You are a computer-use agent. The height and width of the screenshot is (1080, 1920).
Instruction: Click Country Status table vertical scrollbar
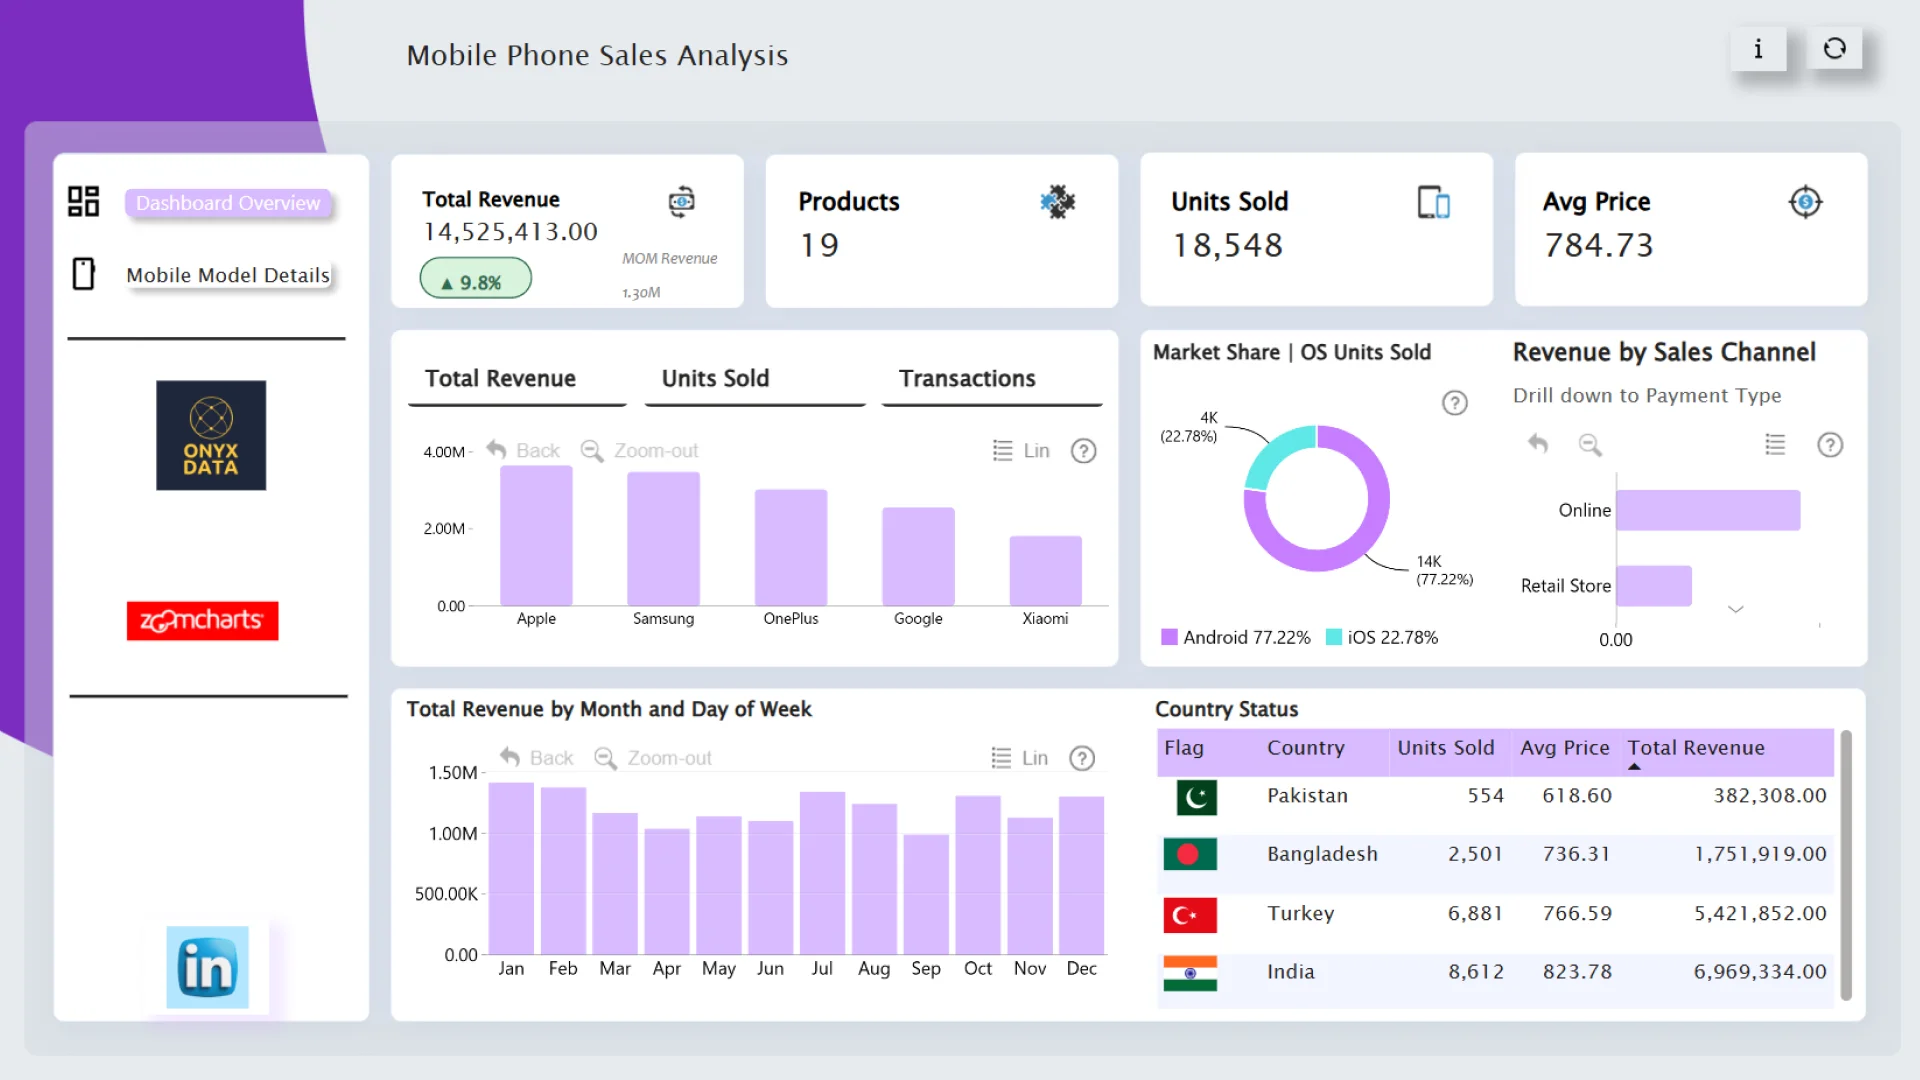(x=1845, y=865)
